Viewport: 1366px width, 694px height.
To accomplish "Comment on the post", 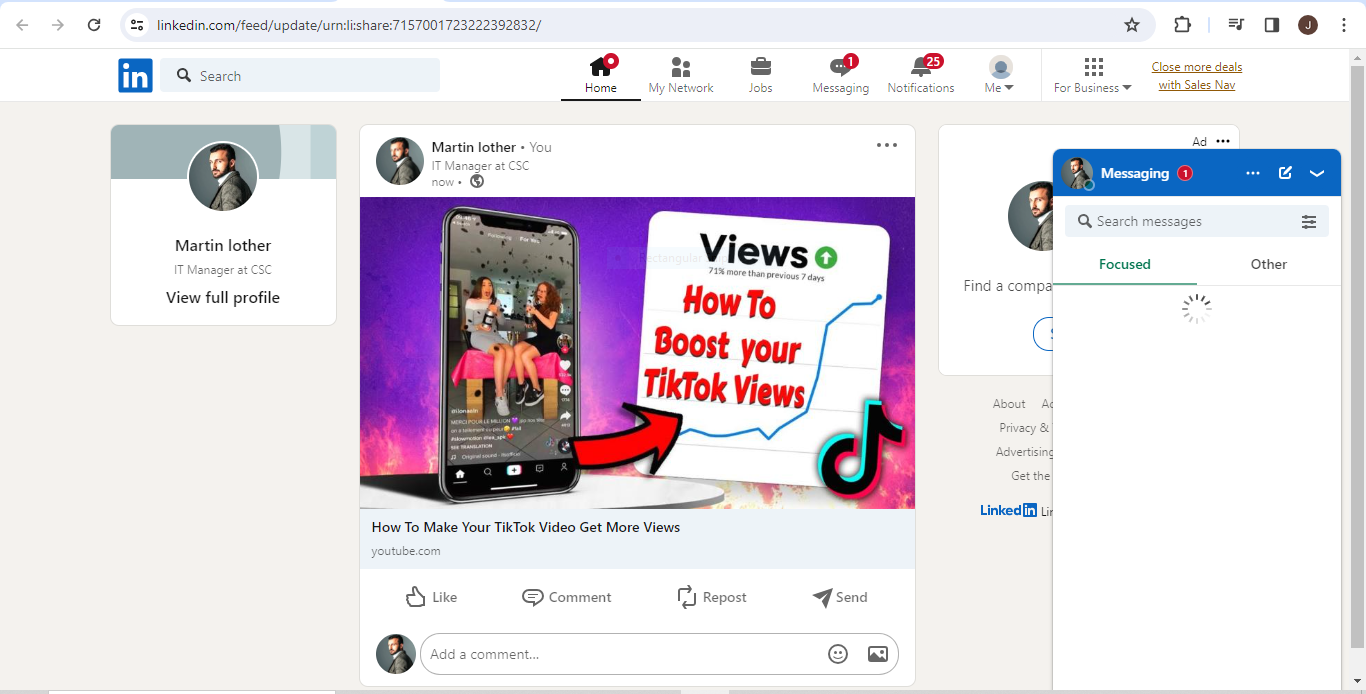I will 567,597.
